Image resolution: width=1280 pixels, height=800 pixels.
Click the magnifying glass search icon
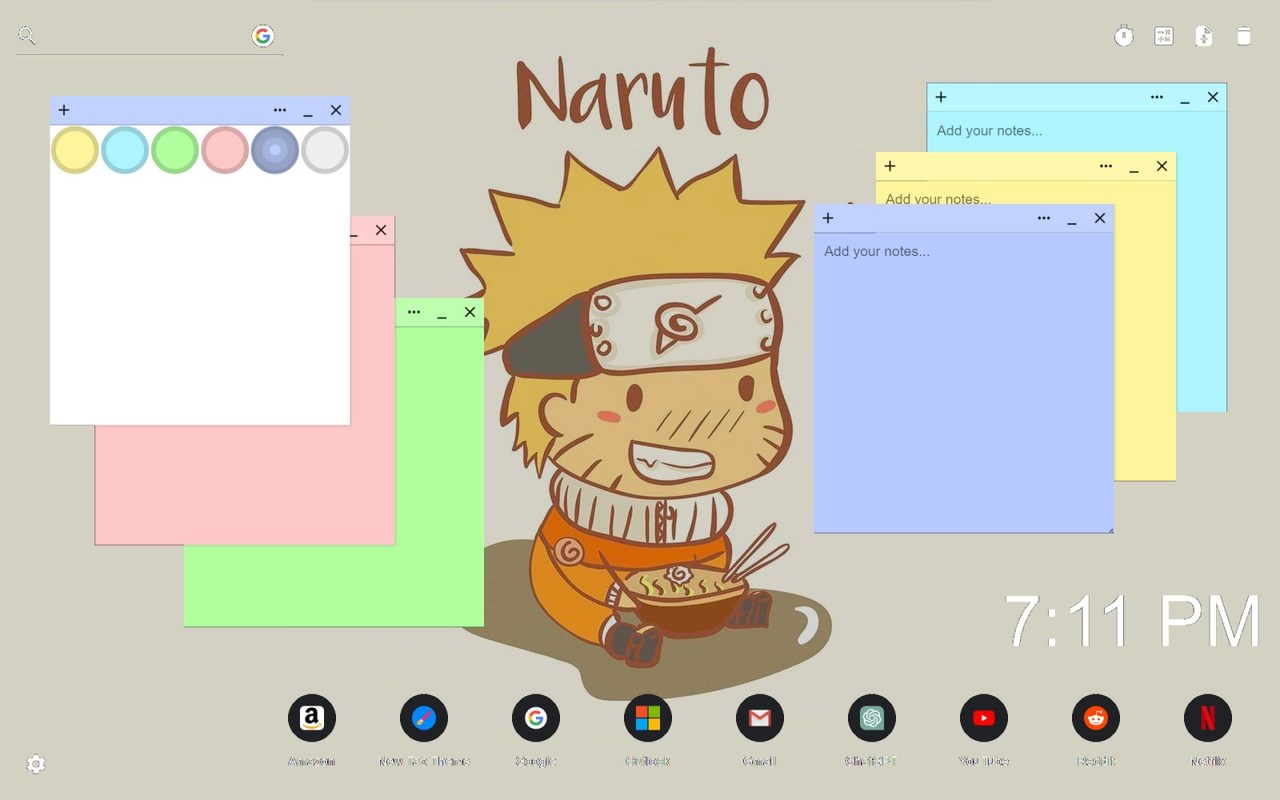[x=27, y=36]
